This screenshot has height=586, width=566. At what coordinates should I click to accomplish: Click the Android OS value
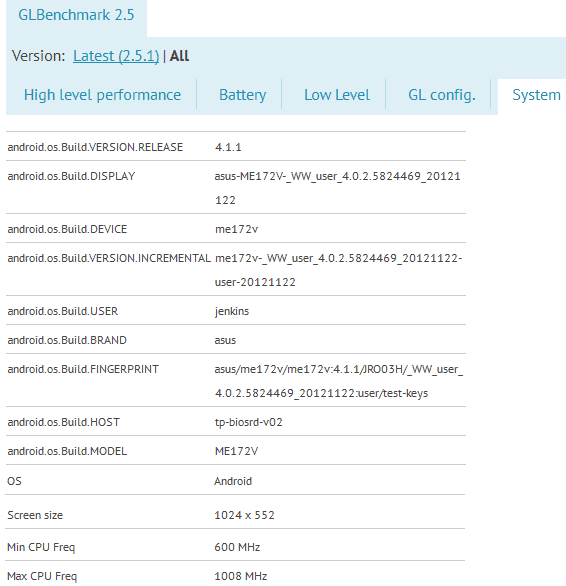(x=233, y=481)
